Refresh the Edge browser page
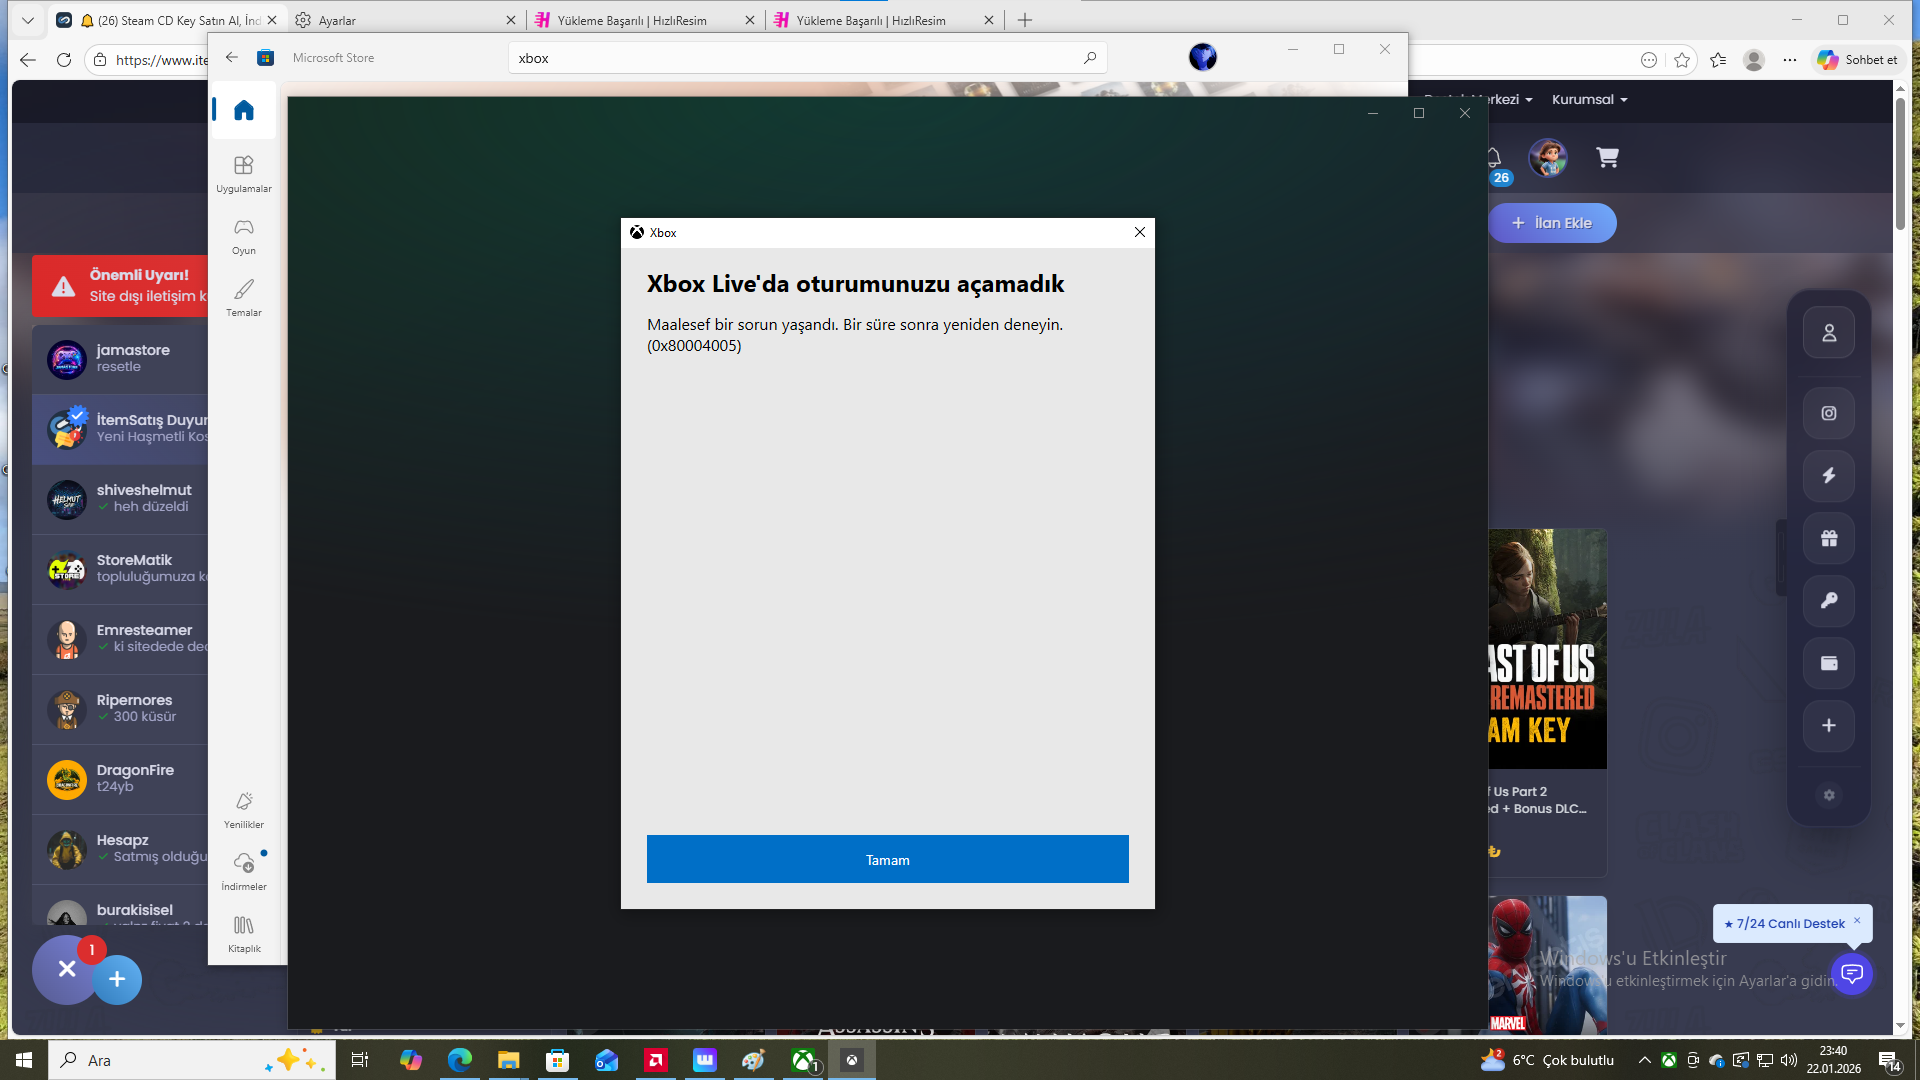Image resolution: width=1920 pixels, height=1080 pixels. pos(64,60)
